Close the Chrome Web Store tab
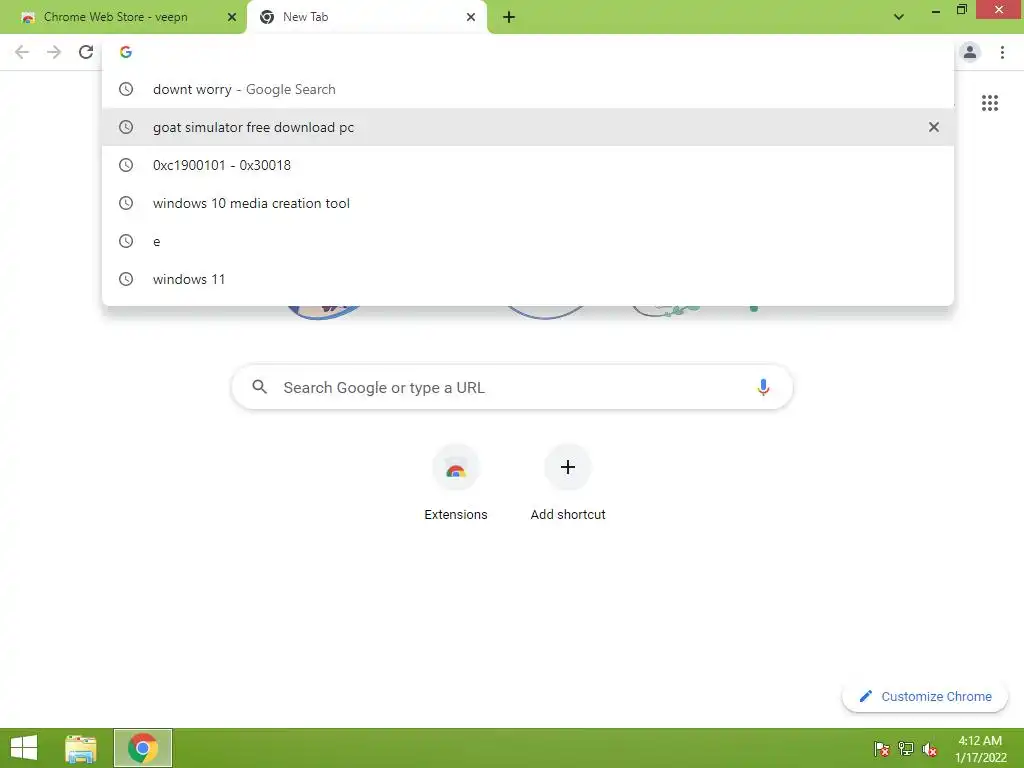The image size is (1024, 768). pyautogui.click(x=231, y=17)
